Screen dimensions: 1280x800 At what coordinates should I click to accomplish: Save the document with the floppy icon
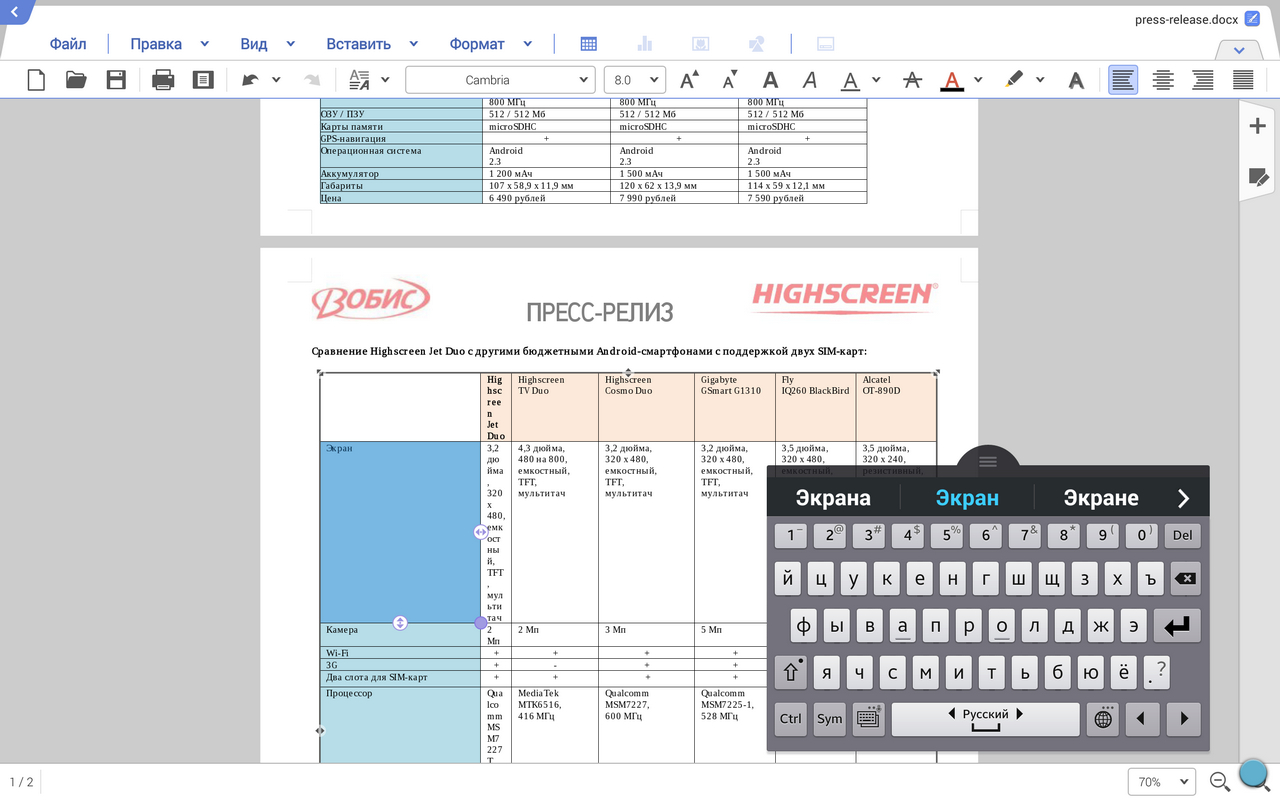(116, 80)
